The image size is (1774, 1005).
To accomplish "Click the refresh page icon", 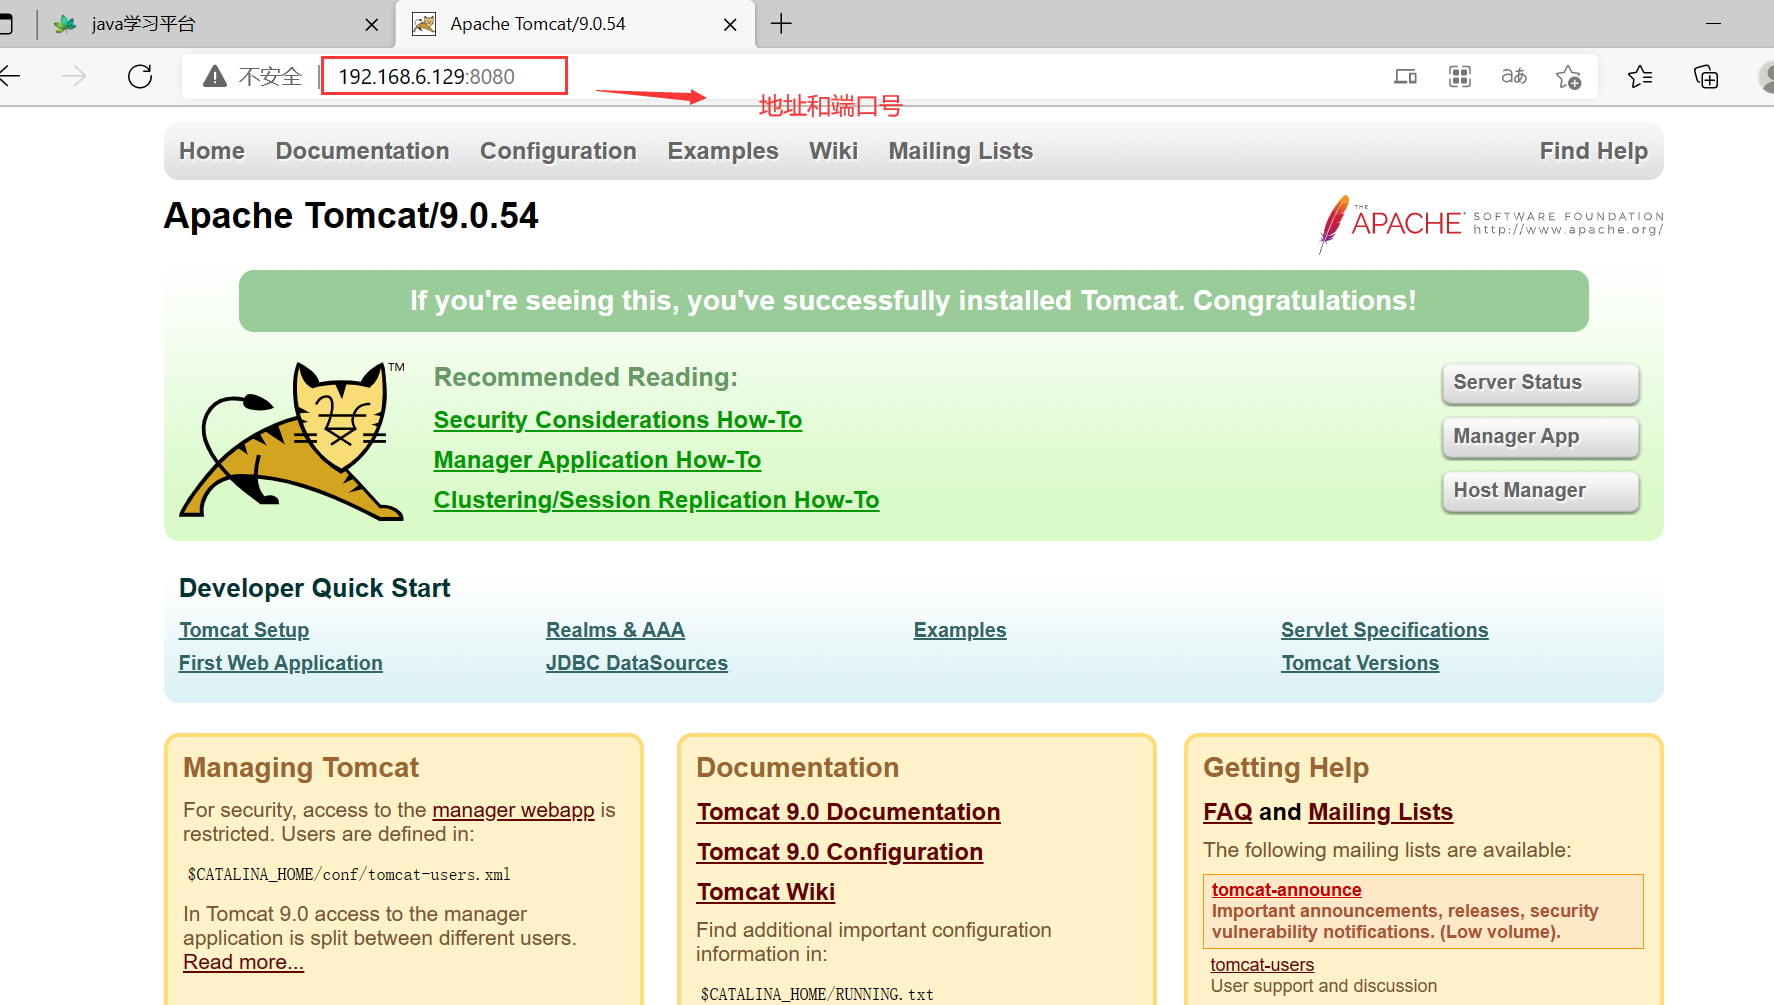I will pyautogui.click(x=140, y=76).
